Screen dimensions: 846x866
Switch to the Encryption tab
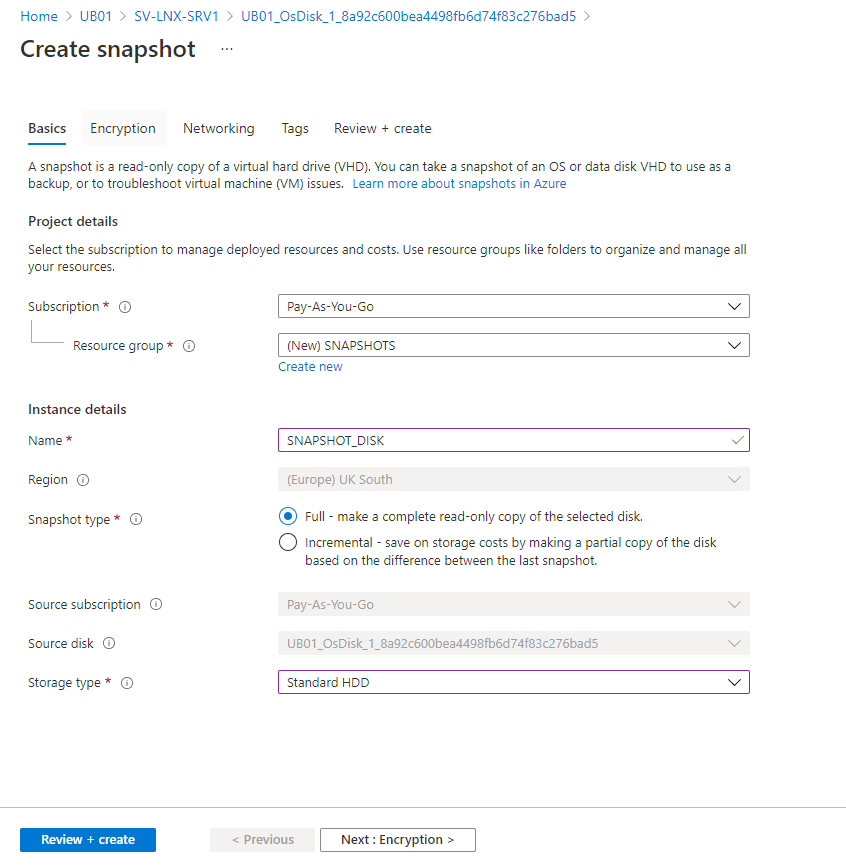[123, 128]
